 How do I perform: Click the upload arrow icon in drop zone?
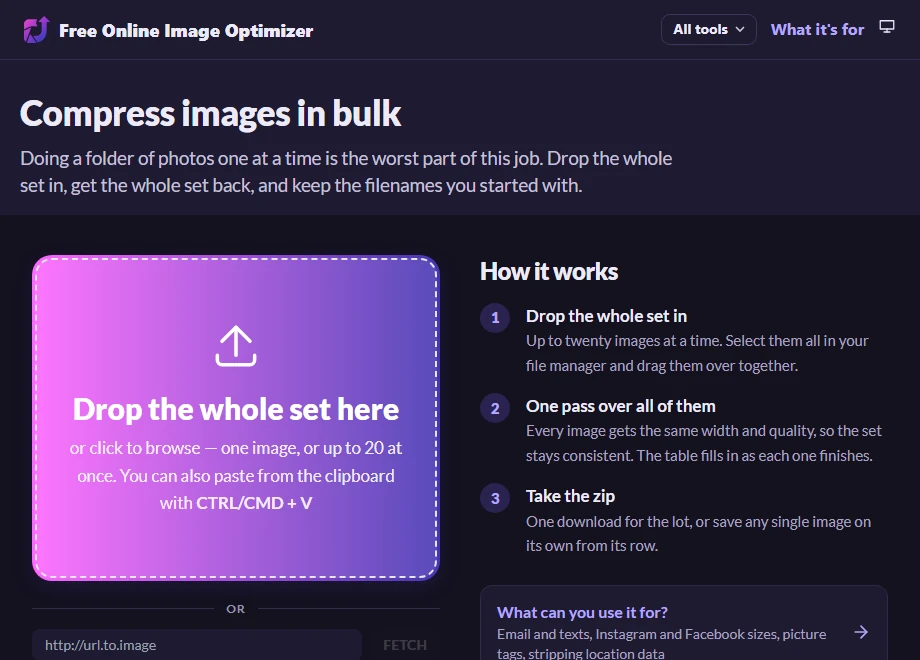(x=236, y=346)
